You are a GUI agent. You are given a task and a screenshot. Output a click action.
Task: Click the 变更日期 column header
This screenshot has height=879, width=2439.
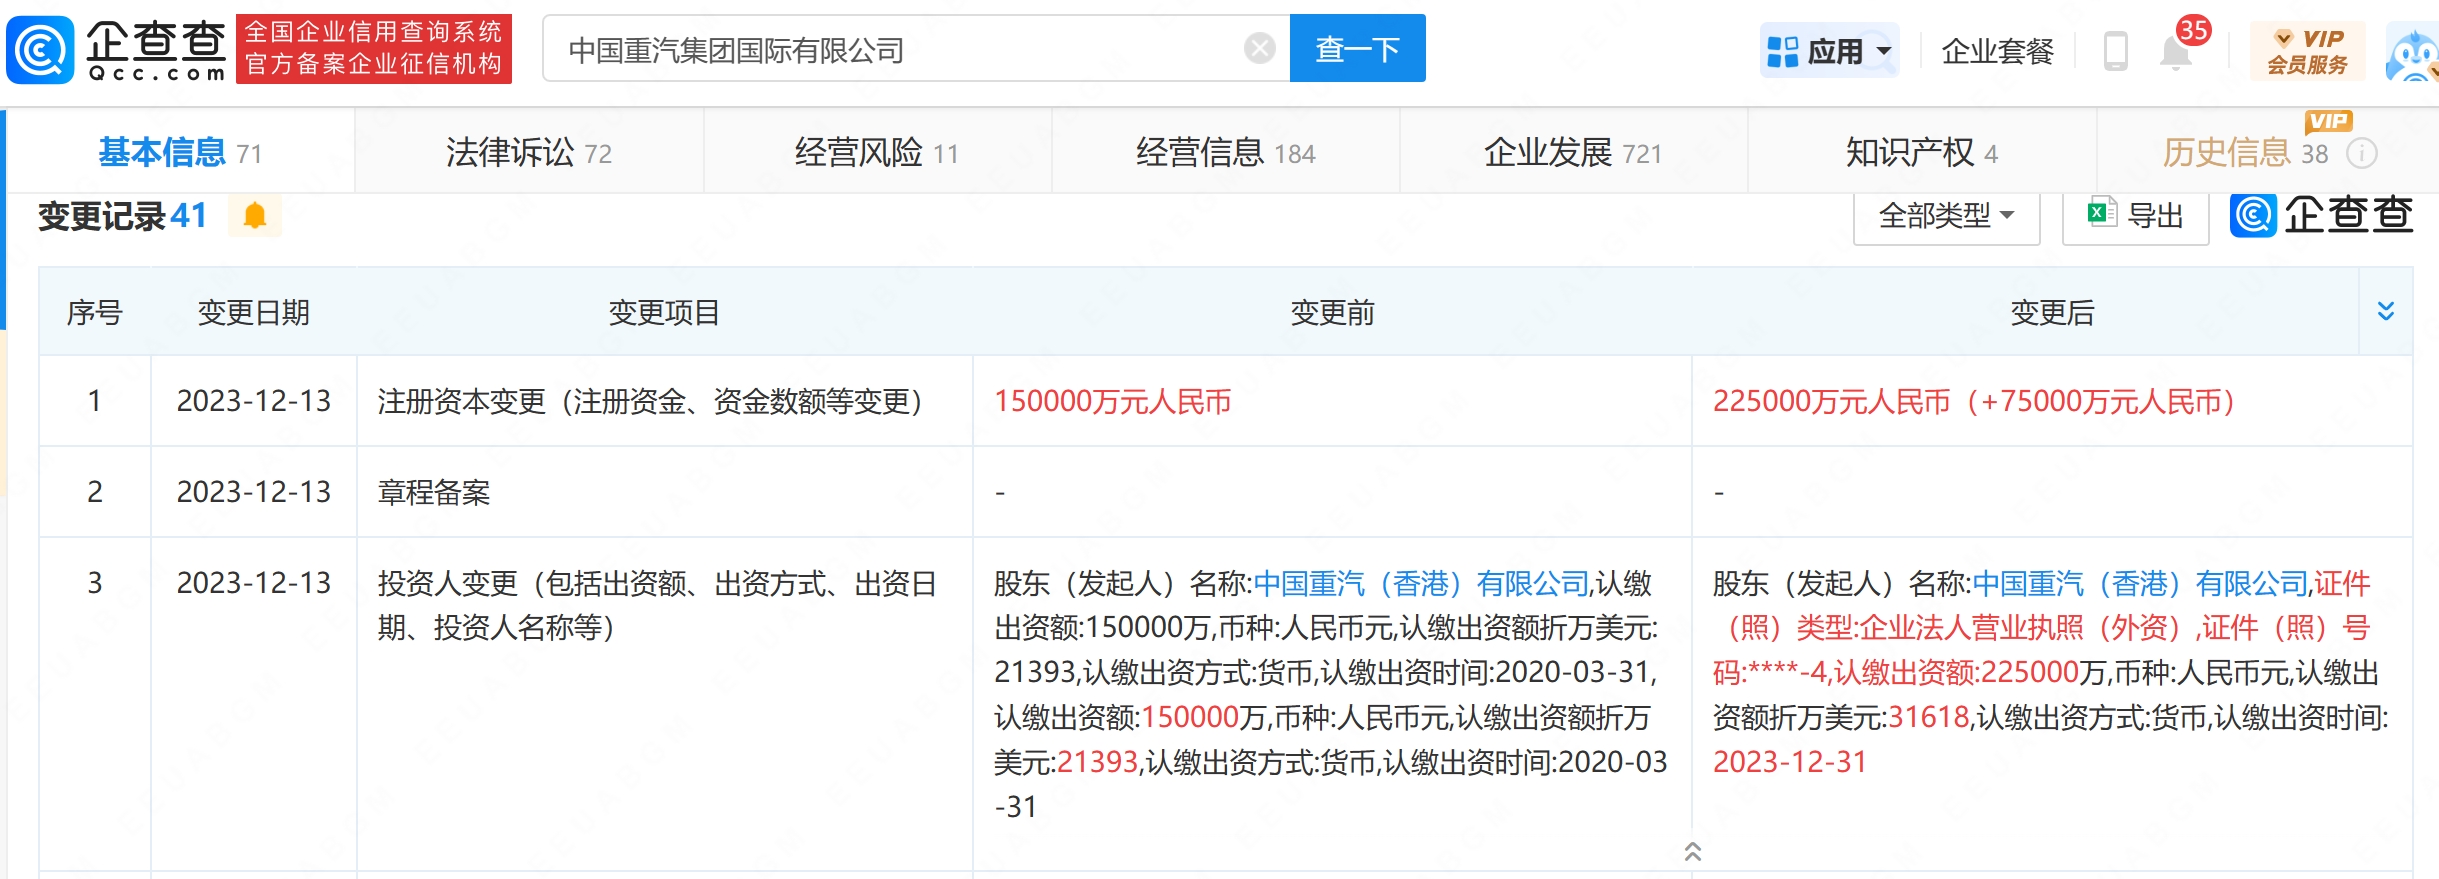click(254, 312)
